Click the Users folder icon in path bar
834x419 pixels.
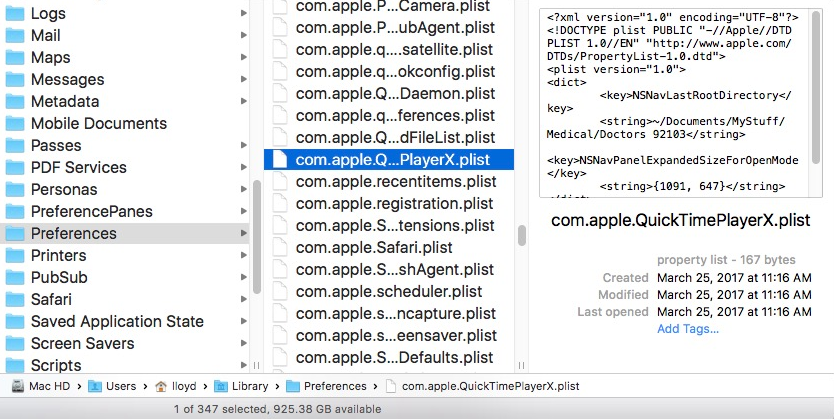(95, 386)
